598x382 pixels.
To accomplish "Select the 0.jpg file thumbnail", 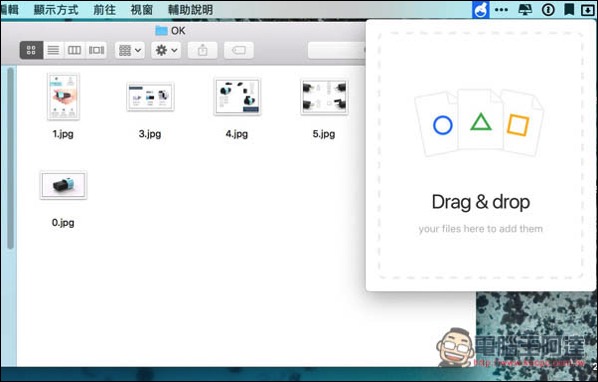I will (63, 185).
